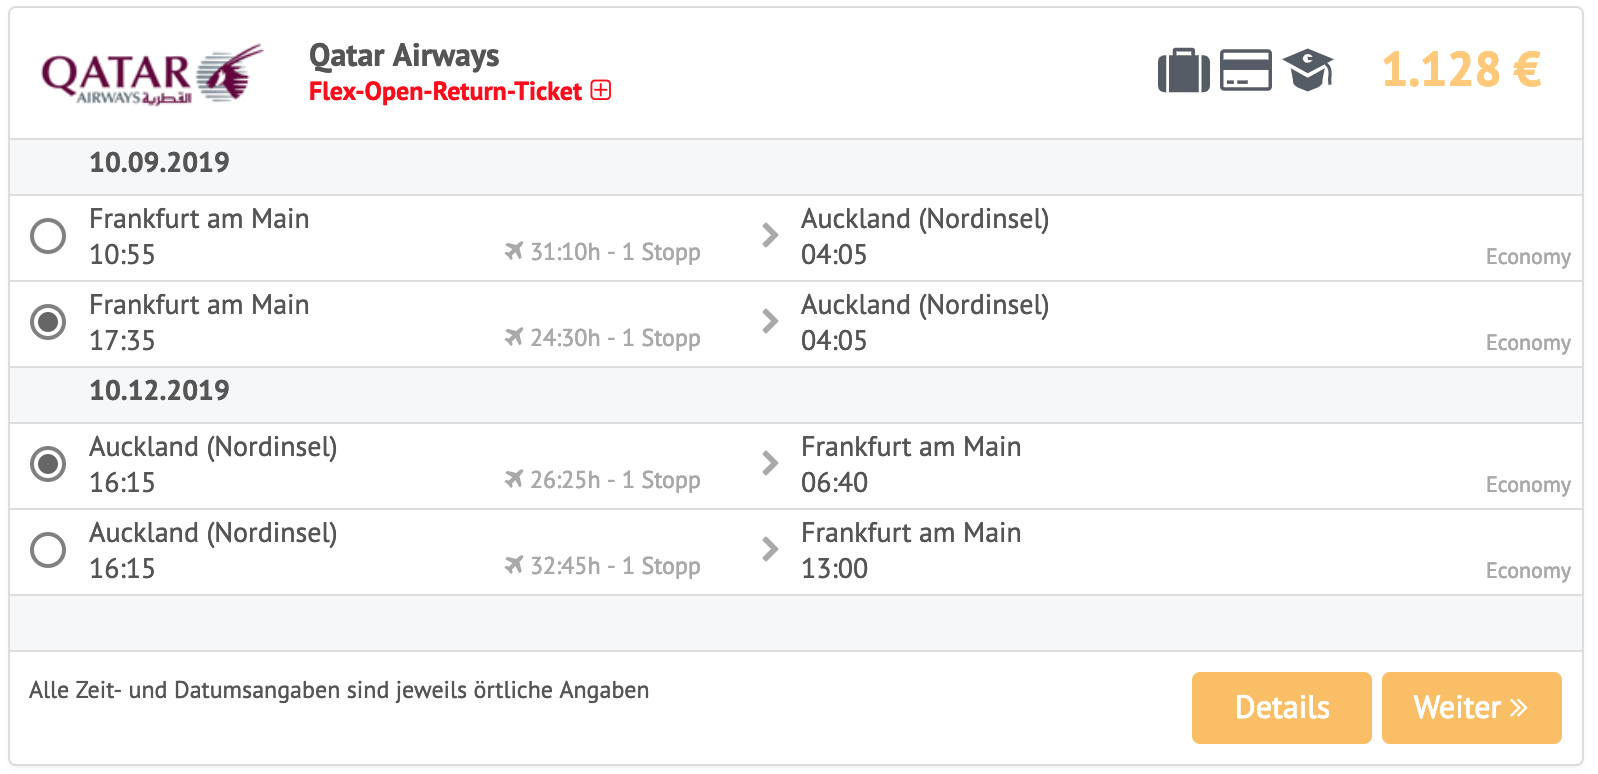Image resolution: width=1598 pixels, height=774 pixels.
Task: Click the plus icon beside Flex-Open-Return-Ticket
Action: tap(601, 90)
